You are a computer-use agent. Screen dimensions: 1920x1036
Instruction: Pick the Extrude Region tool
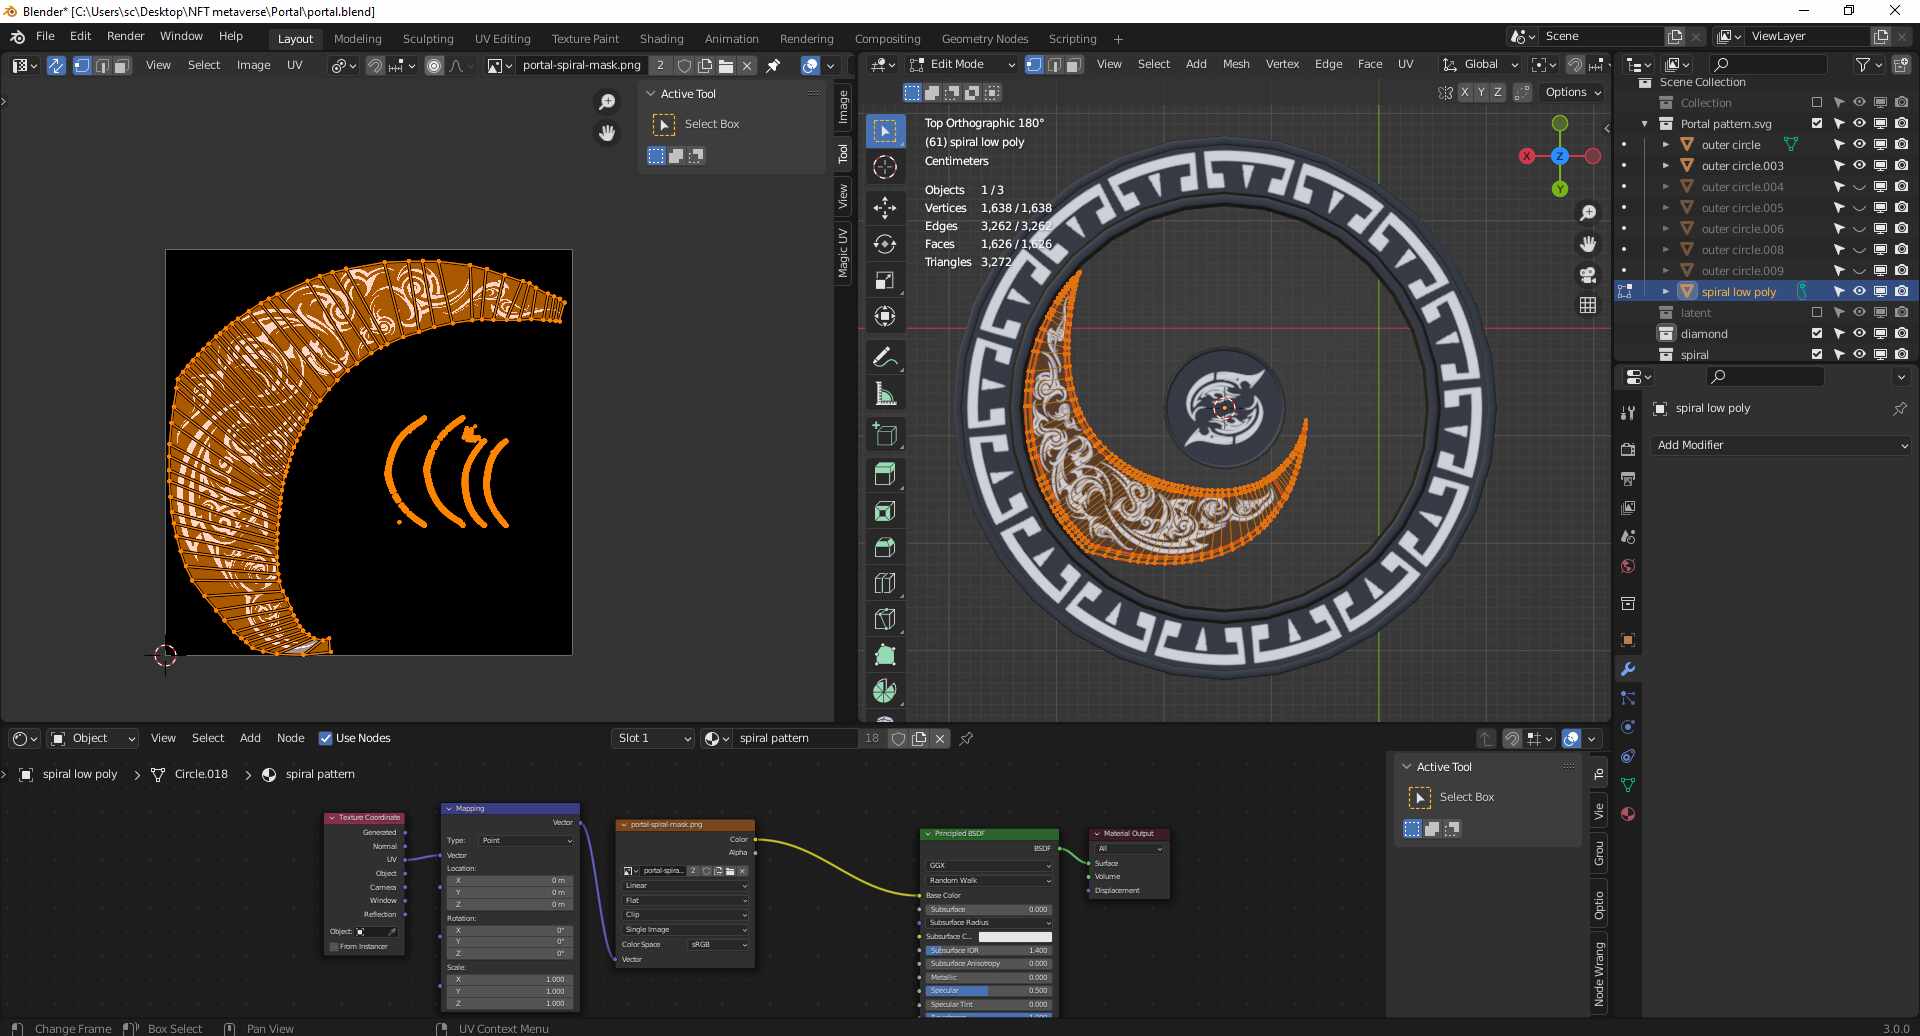click(885, 475)
